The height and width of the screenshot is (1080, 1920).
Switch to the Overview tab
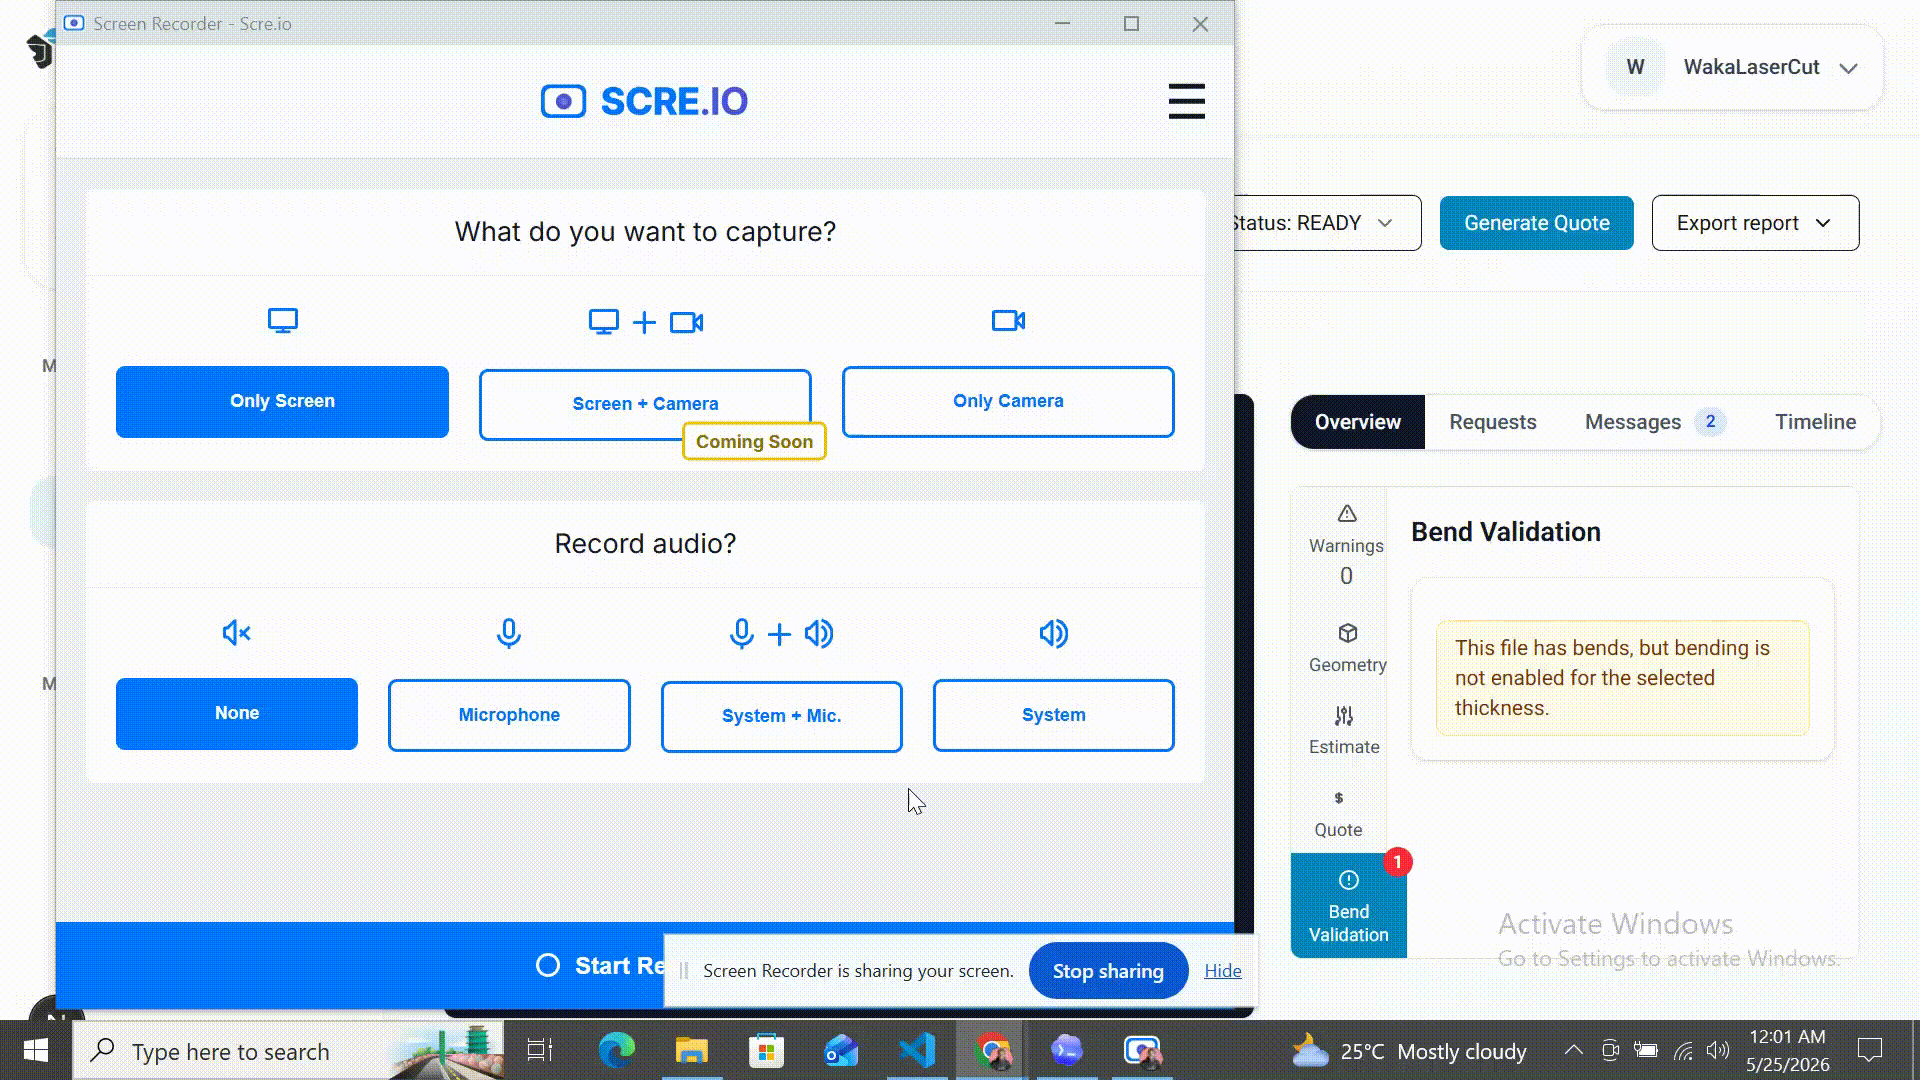(x=1358, y=422)
